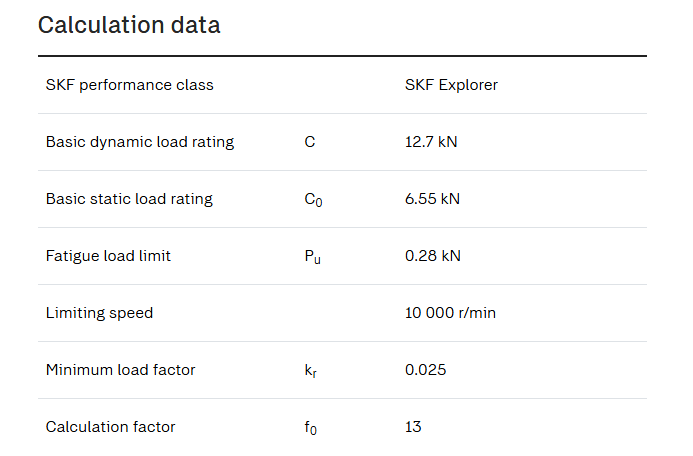Click the Calculation data heading
693x456 pixels.
point(129,25)
